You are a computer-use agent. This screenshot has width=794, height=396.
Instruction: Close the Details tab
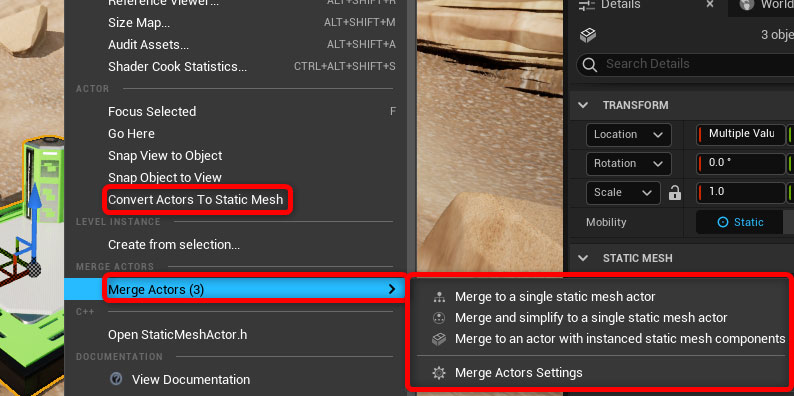710,4
